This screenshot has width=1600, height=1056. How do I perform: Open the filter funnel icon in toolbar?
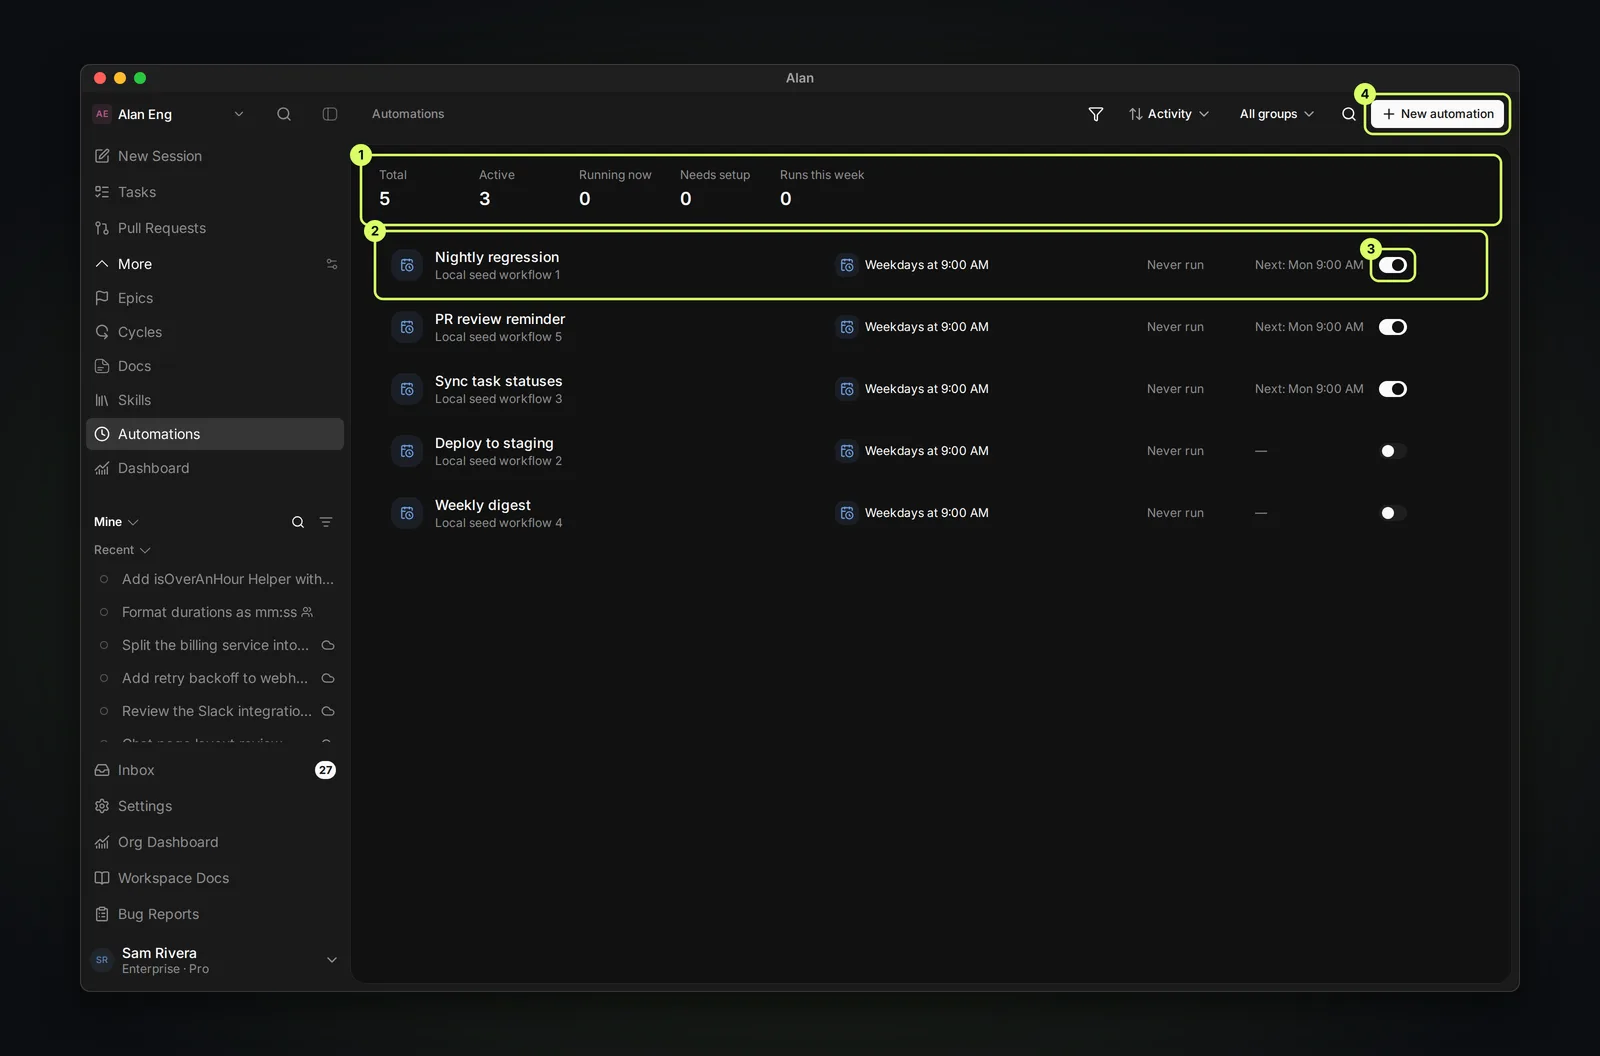pyautogui.click(x=1096, y=114)
